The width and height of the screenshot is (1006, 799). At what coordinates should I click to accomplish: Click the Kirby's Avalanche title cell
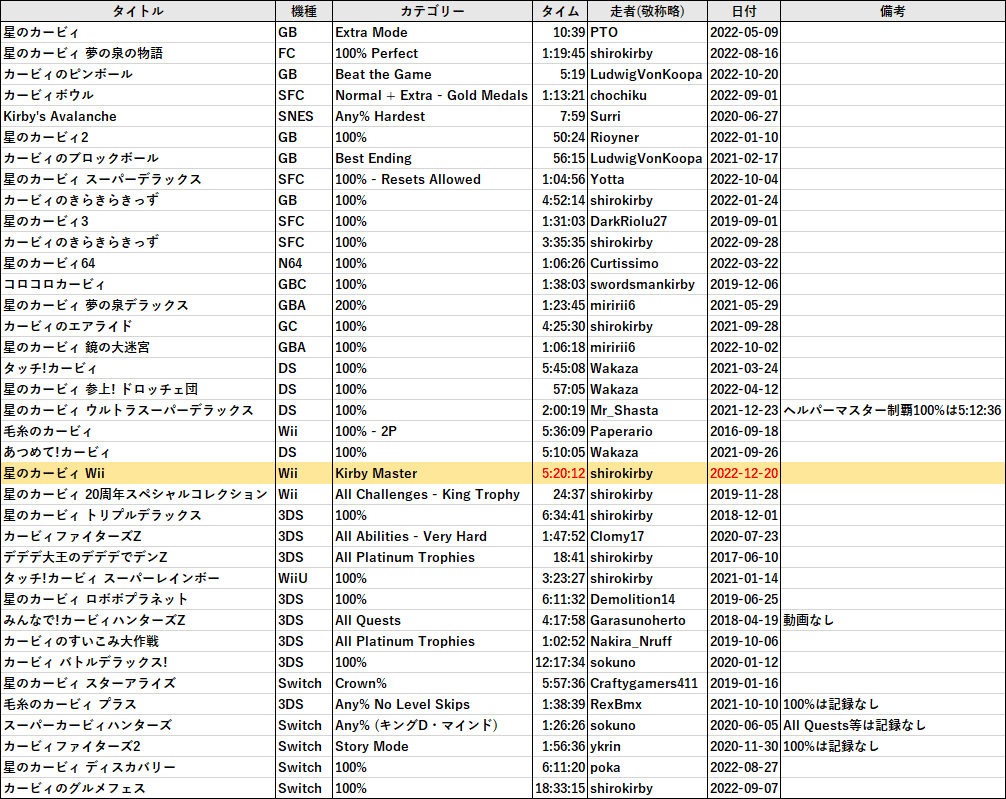138,116
